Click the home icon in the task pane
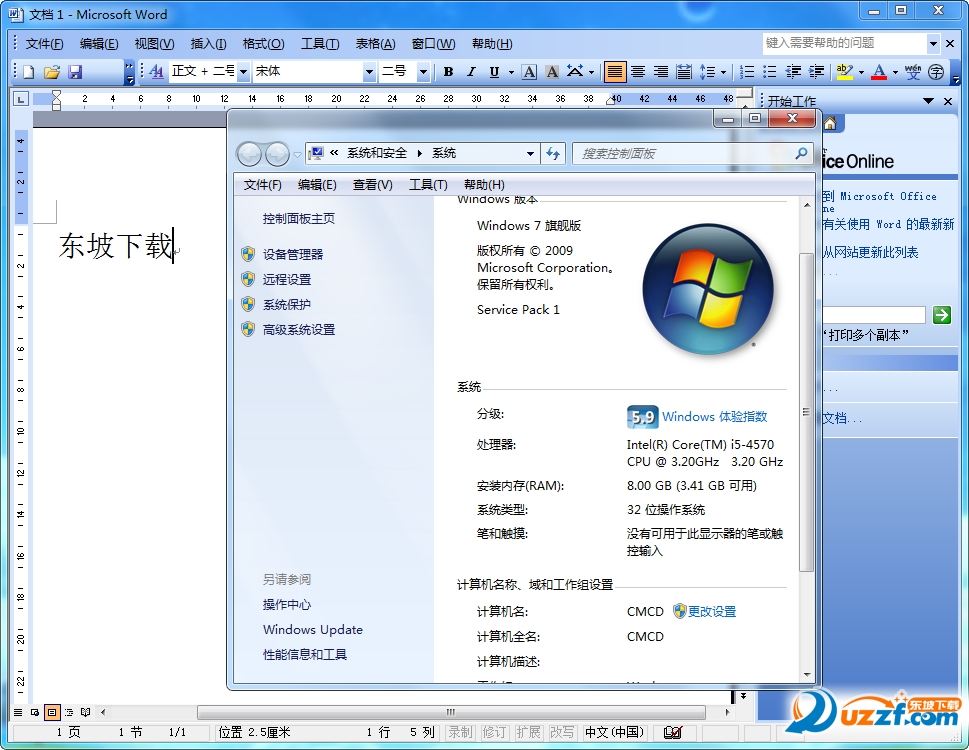The image size is (969, 750). pyautogui.click(x=830, y=124)
